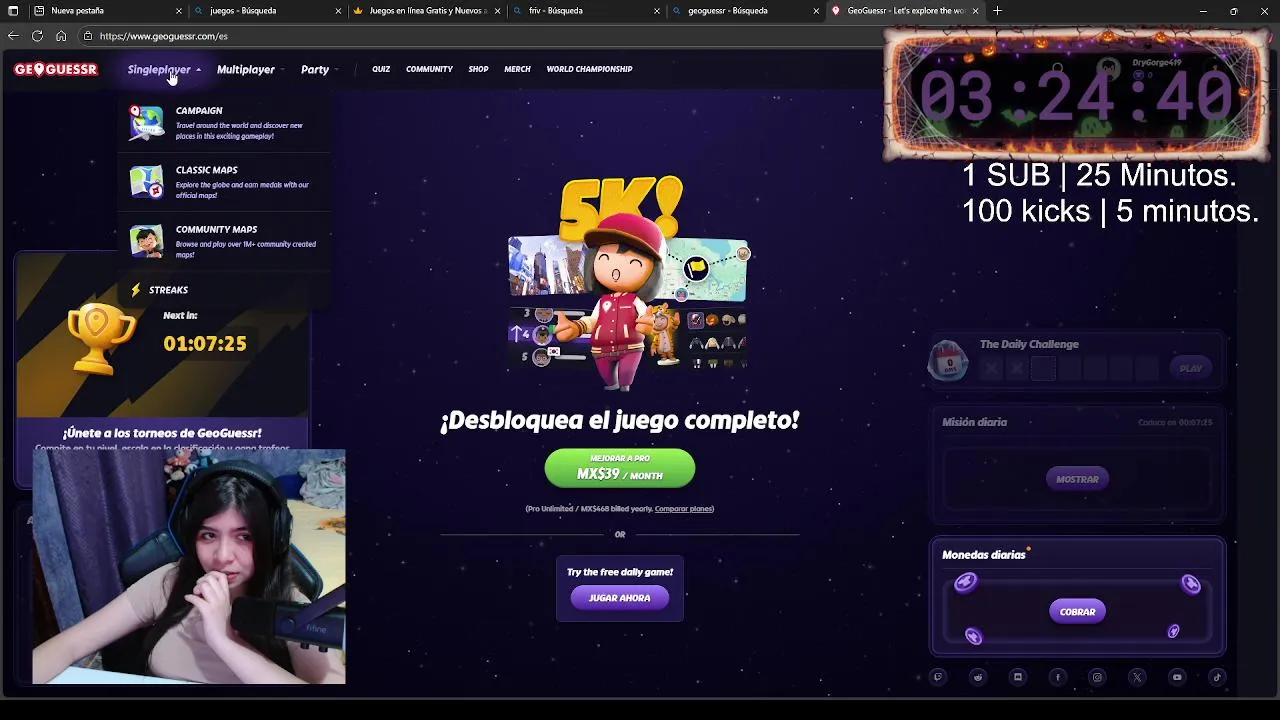Viewport: 1280px width, 720px height.
Task: Open the Facebook social icon
Action: click(1058, 677)
